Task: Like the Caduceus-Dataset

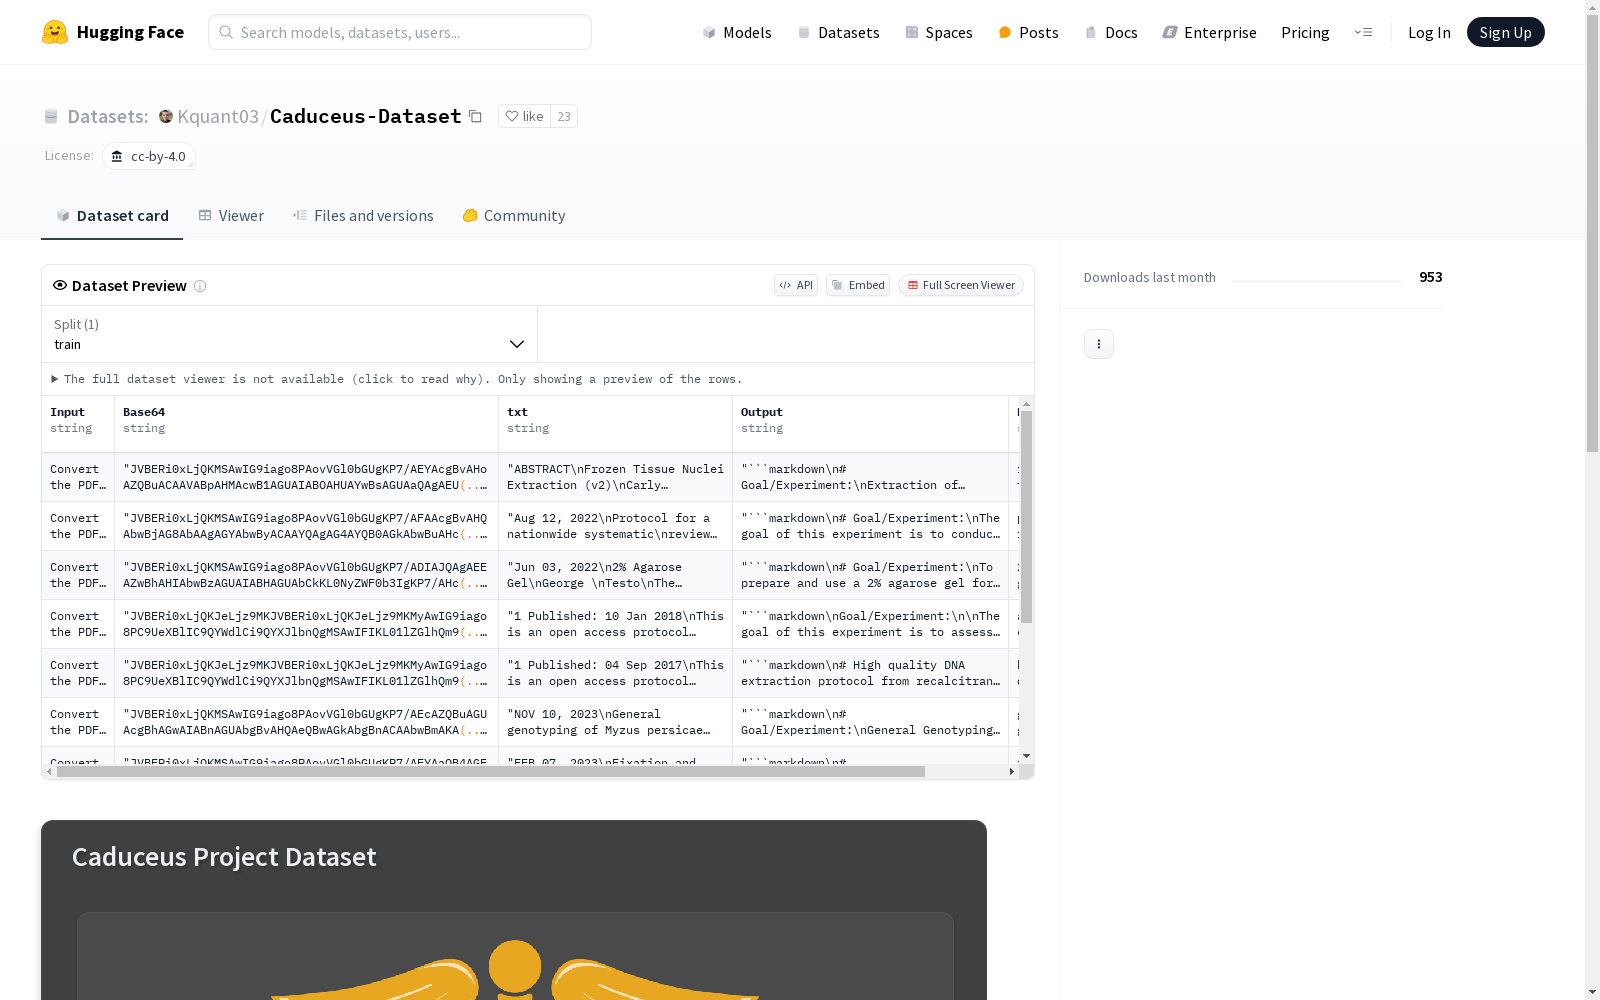Action: (x=524, y=116)
